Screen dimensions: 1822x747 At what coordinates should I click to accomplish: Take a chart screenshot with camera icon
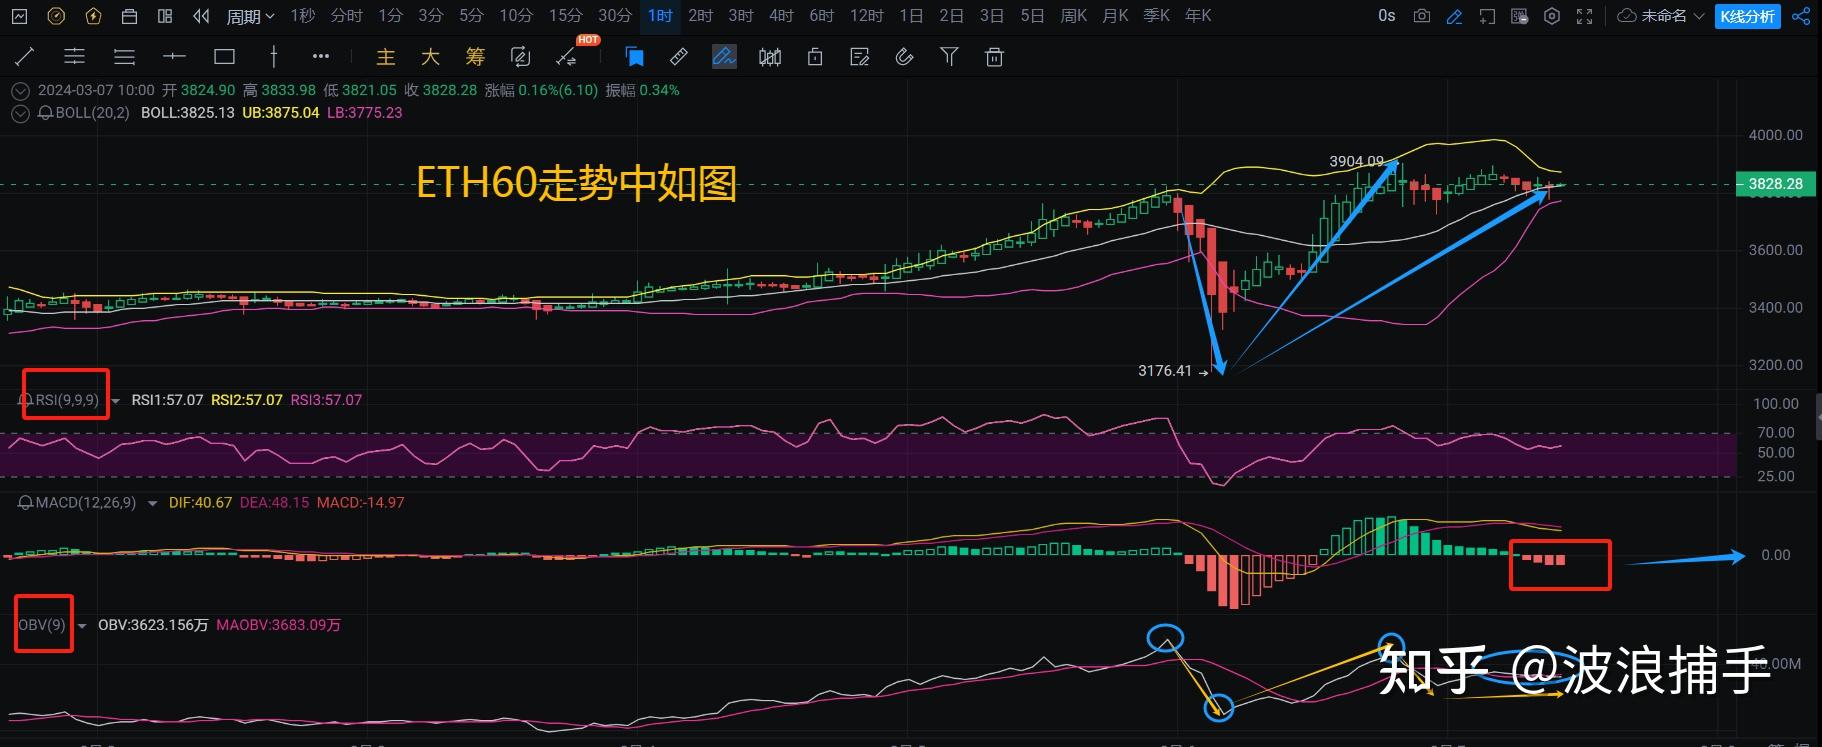pos(1421,16)
